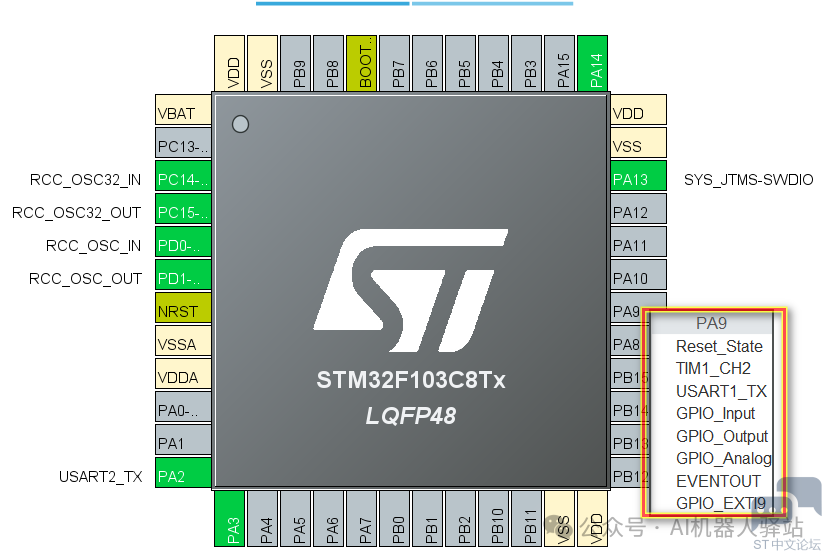The height and width of the screenshot is (560, 830).
Task: Select pin PB3 at top
Action: coord(527,64)
